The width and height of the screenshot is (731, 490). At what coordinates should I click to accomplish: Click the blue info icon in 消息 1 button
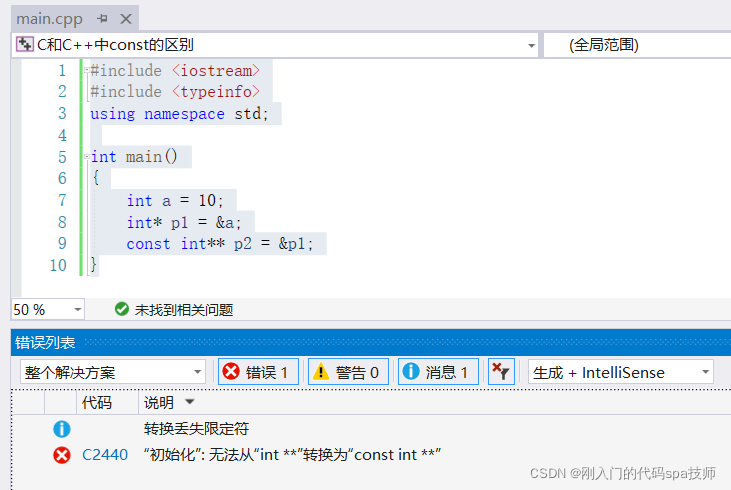click(411, 372)
